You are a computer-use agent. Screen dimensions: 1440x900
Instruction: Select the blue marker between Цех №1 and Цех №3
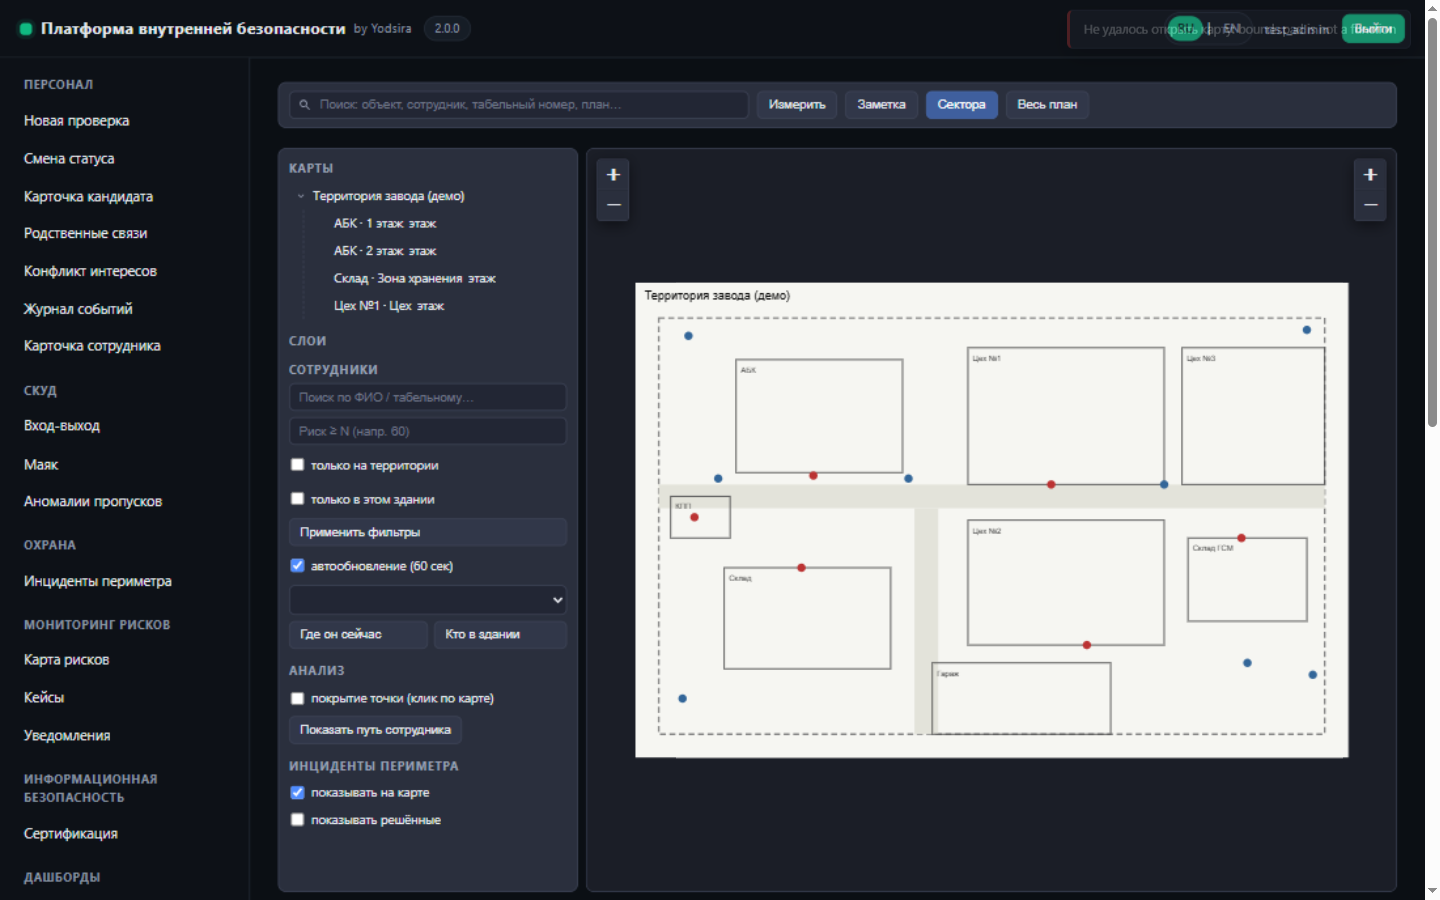pyautogui.click(x=1164, y=484)
